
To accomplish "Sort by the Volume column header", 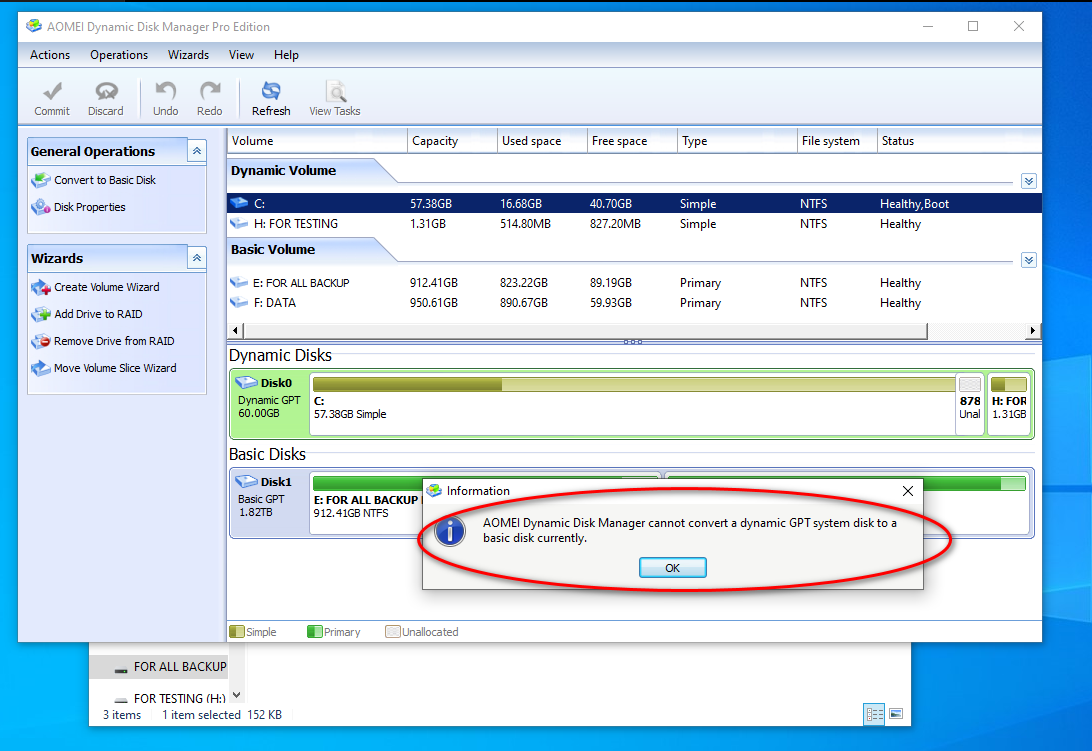I will pyautogui.click(x=317, y=141).
